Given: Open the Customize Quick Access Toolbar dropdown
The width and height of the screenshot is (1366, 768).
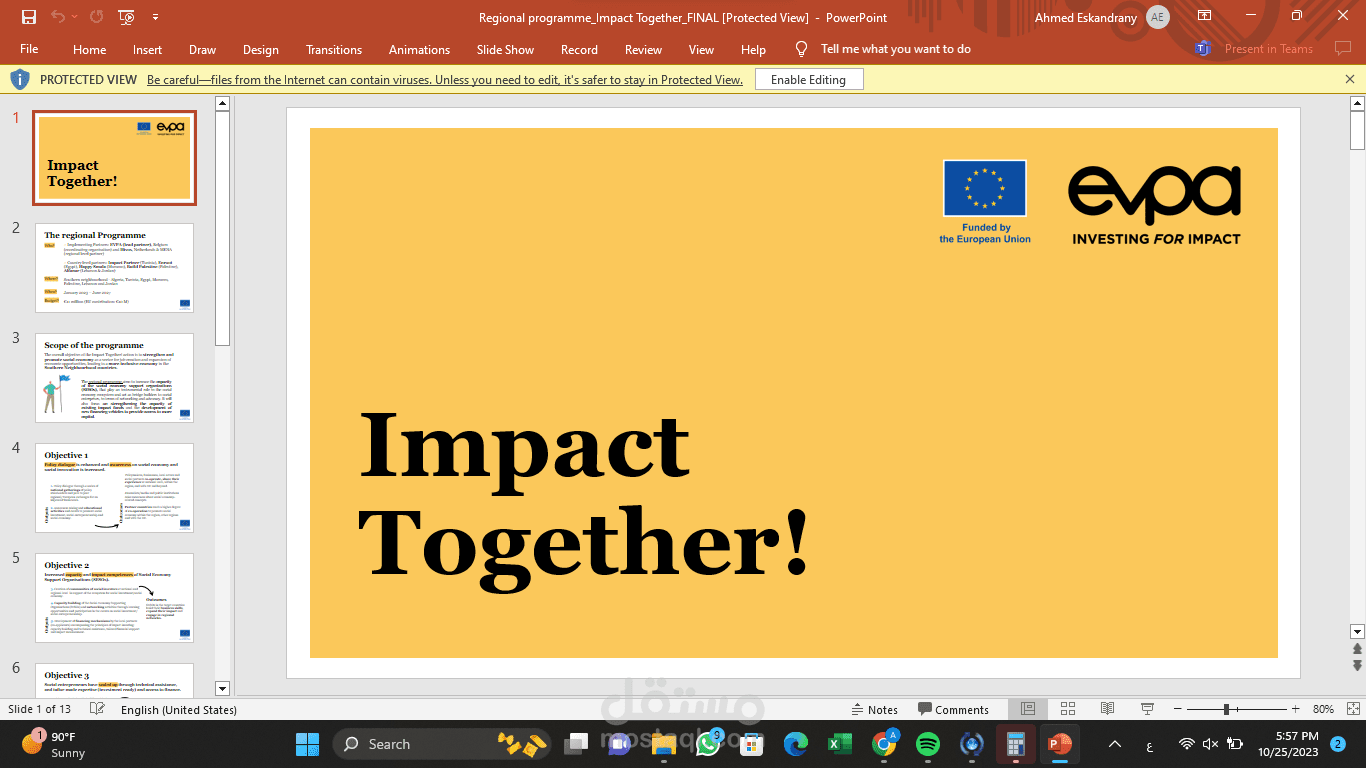Looking at the screenshot, I should pos(155,17).
